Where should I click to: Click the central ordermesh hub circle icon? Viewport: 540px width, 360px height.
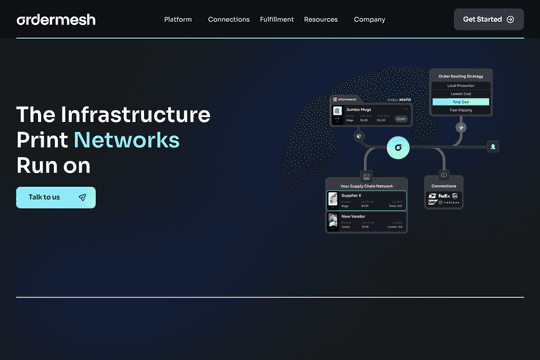coord(398,147)
